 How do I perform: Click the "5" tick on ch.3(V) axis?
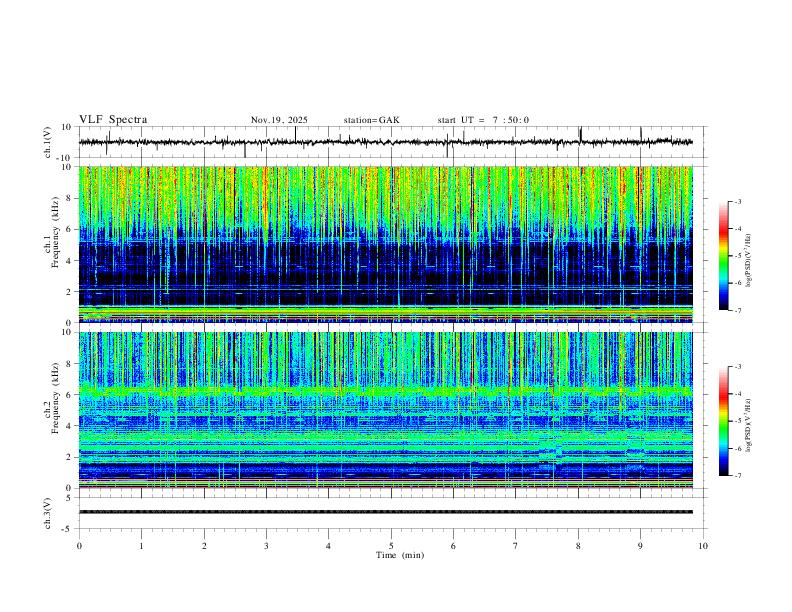point(69,498)
